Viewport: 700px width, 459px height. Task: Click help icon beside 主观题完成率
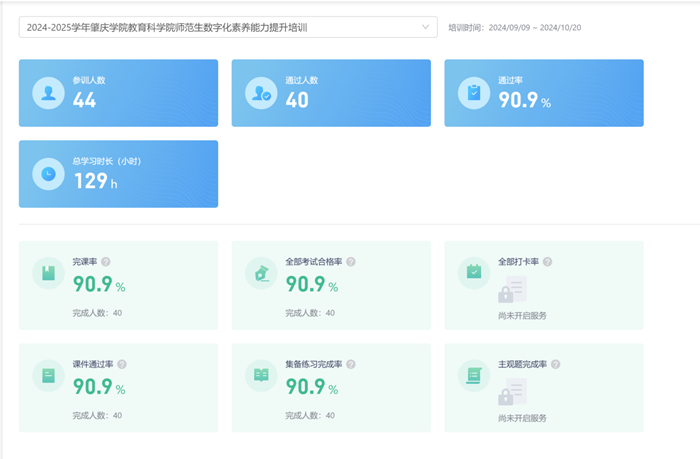click(x=556, y=364)
